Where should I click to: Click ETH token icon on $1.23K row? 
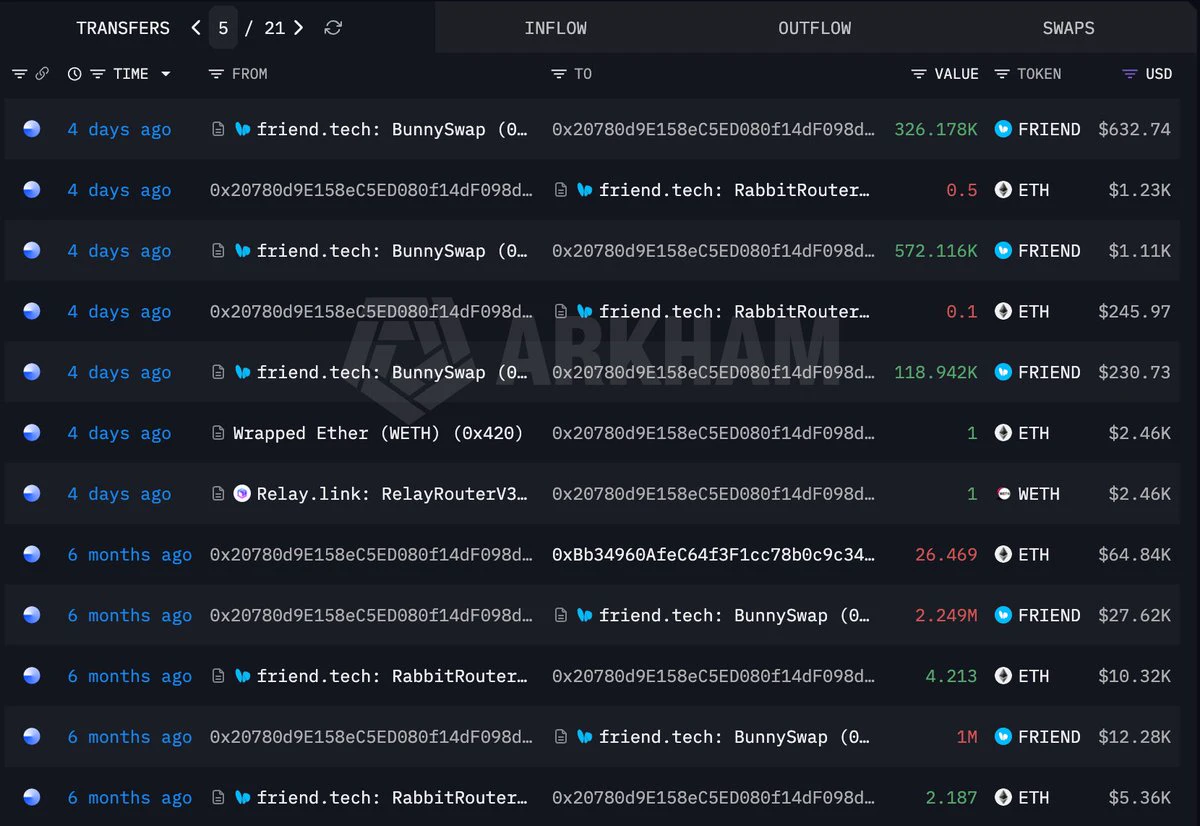click(x=1003, y=190)
